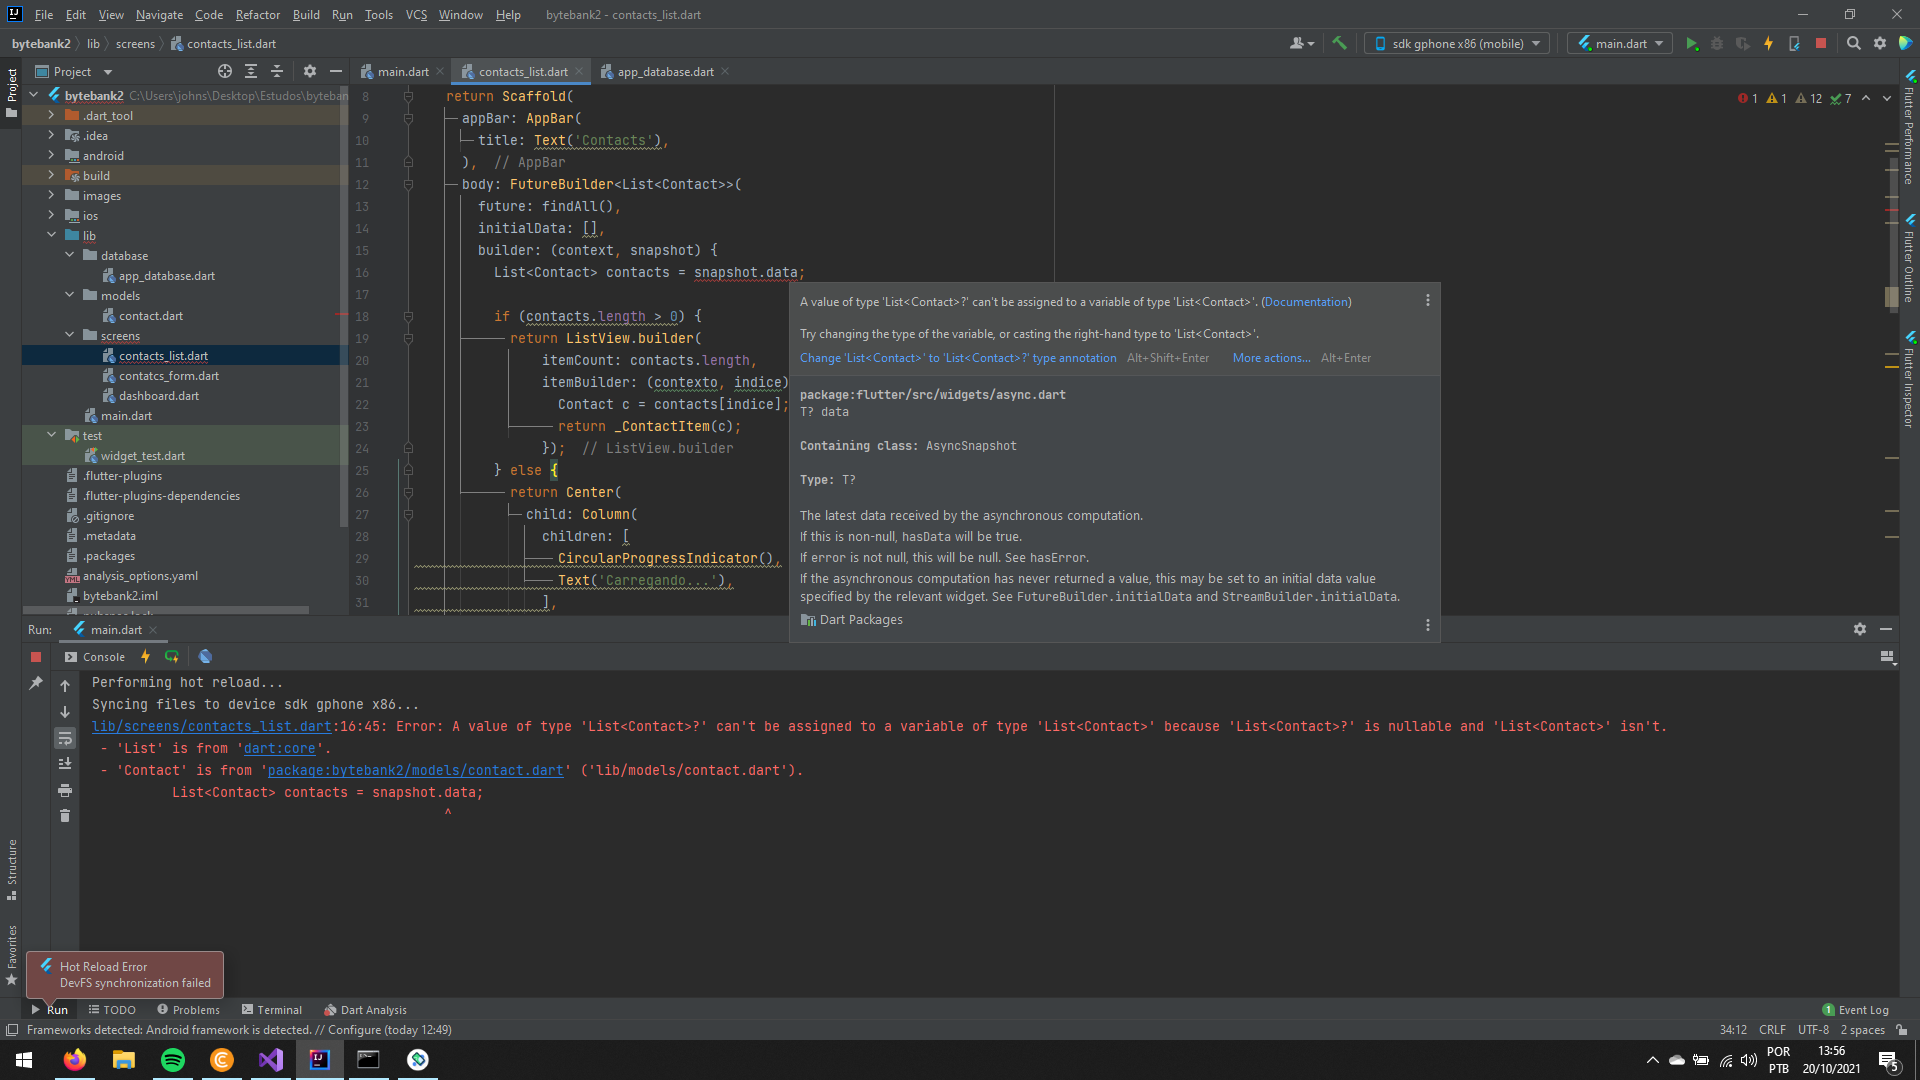Image resolution: width=1920 pixels, height=1080 pixels.
Task: Open the Documentation link in the error tooltip
Action: pos(1306,302)
